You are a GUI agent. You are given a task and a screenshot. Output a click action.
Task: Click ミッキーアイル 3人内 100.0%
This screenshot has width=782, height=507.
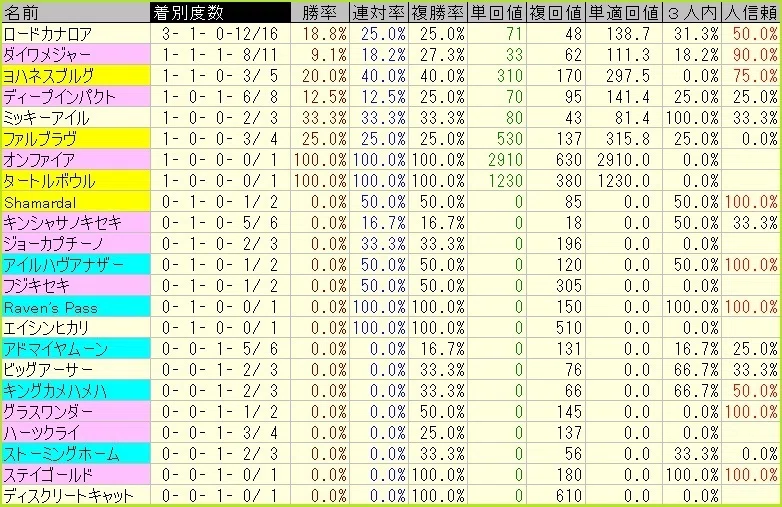pyautogui.click(x=692, y=118)
